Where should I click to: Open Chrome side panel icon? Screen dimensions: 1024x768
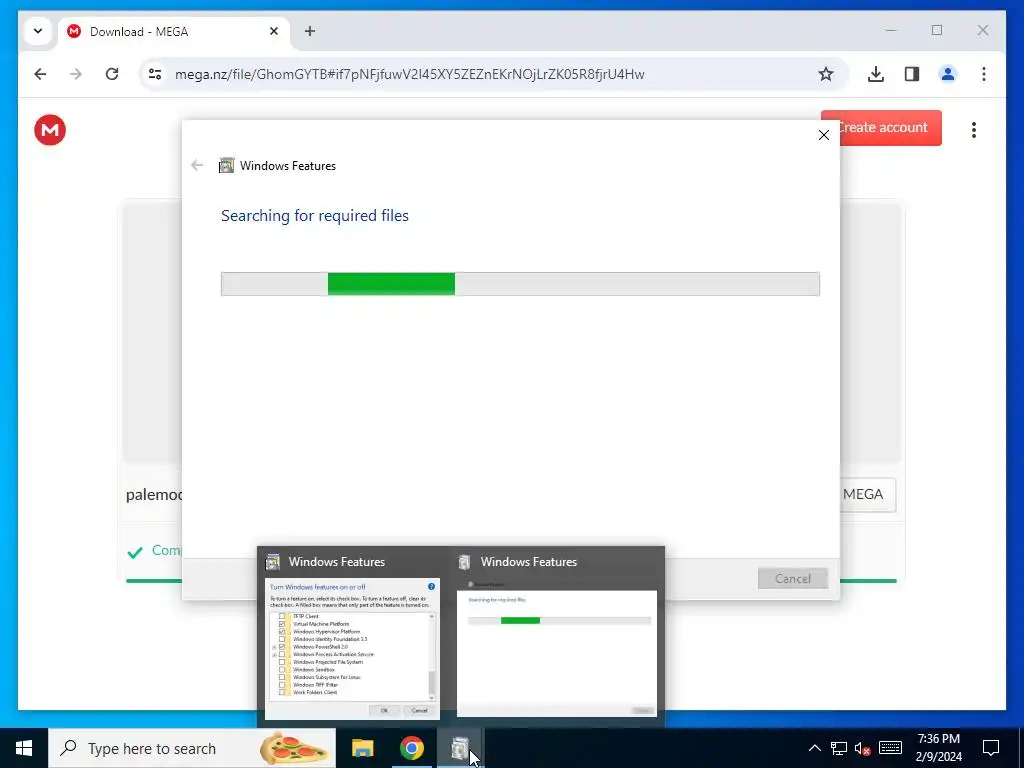pyautogui.click(x=912, y=74)
